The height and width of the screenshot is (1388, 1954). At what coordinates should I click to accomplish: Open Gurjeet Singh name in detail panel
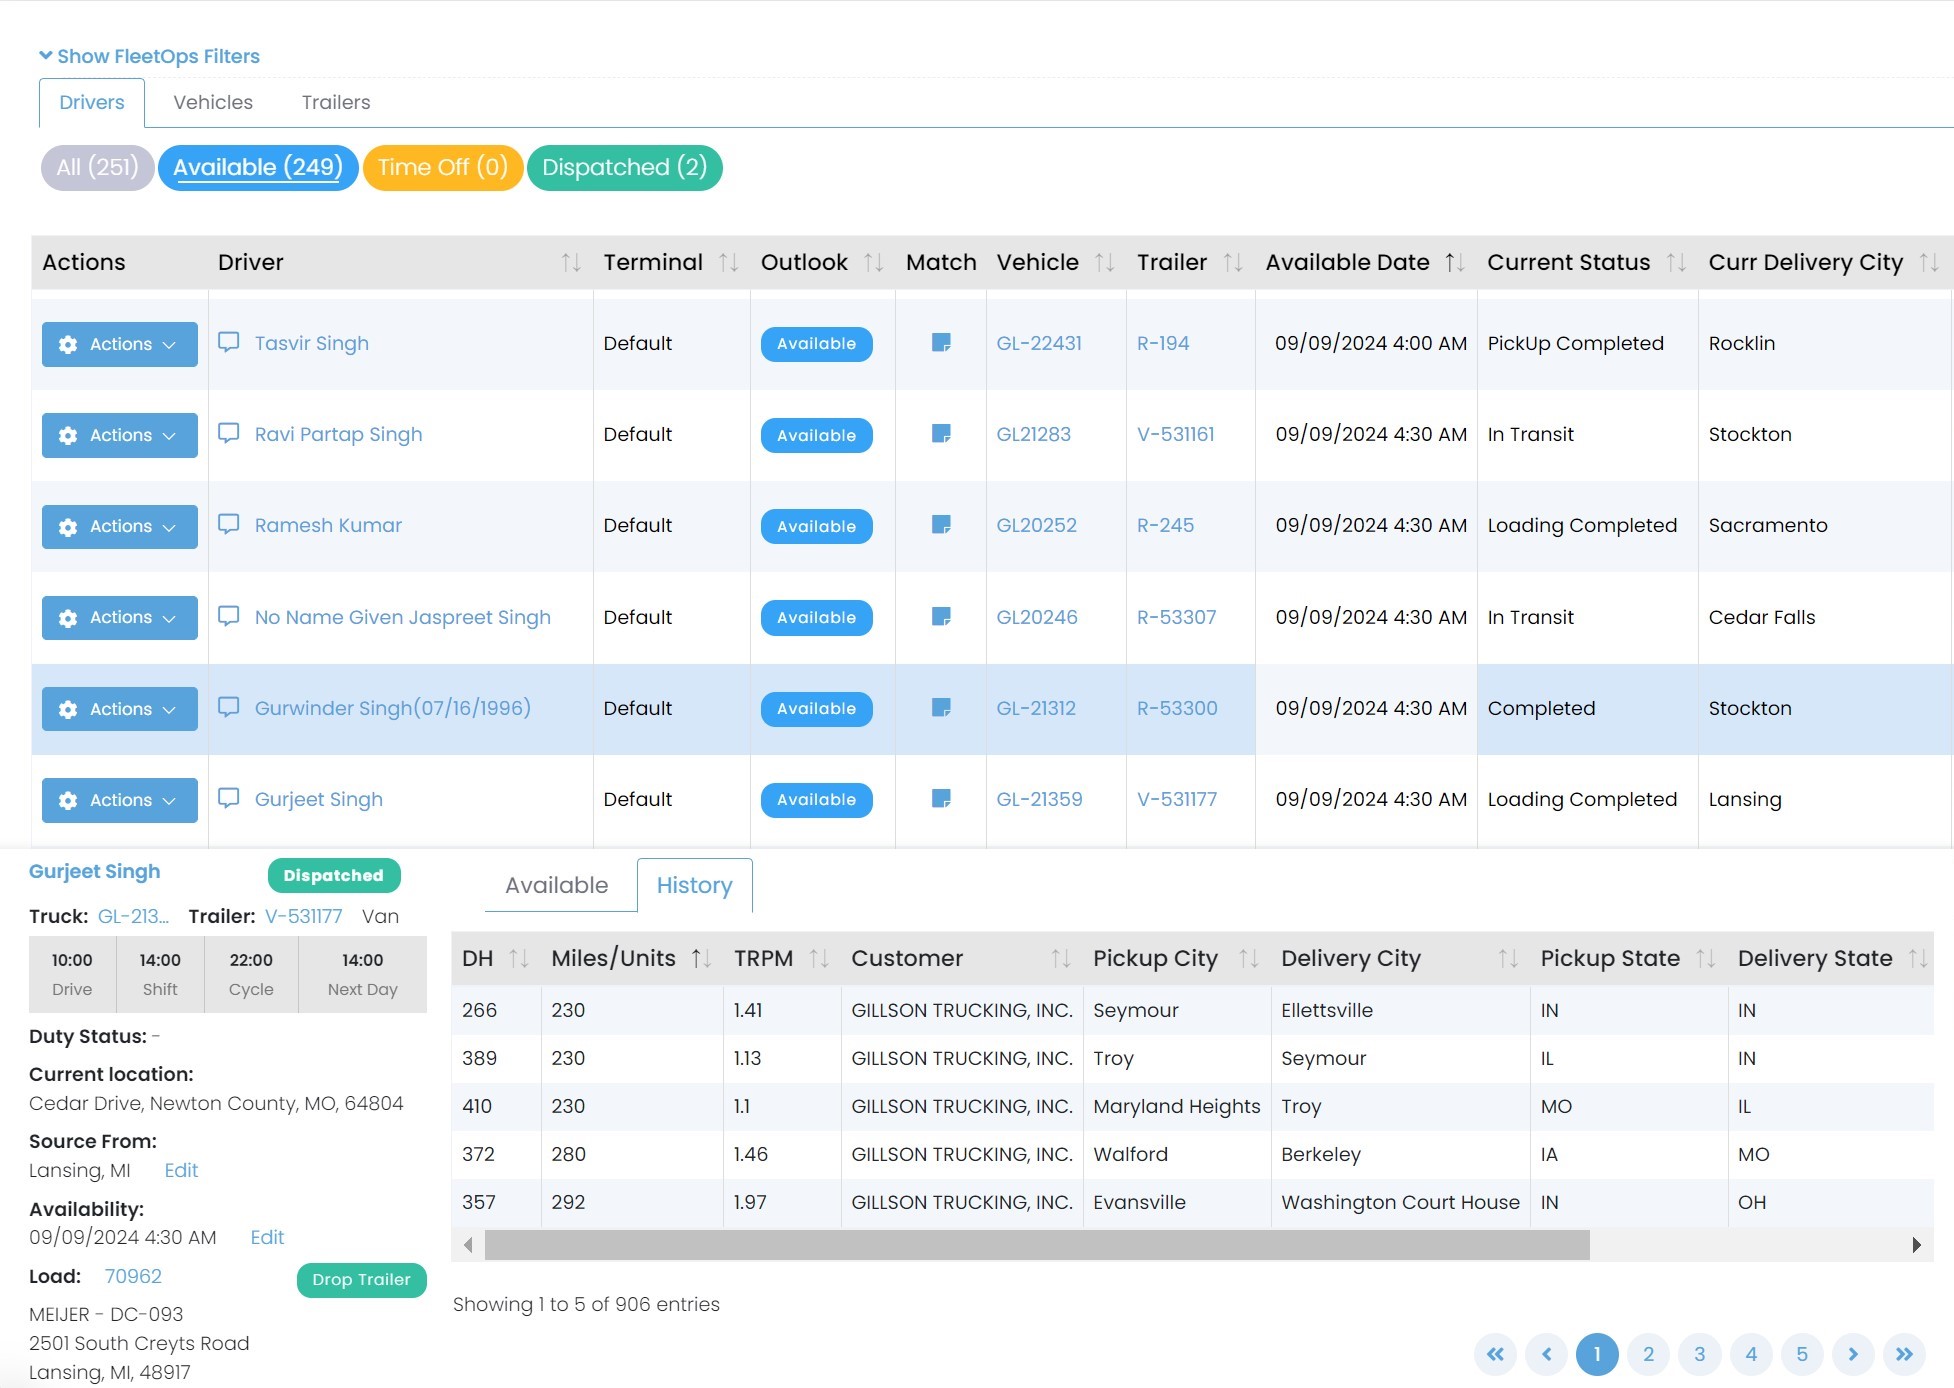pos(94,871)
